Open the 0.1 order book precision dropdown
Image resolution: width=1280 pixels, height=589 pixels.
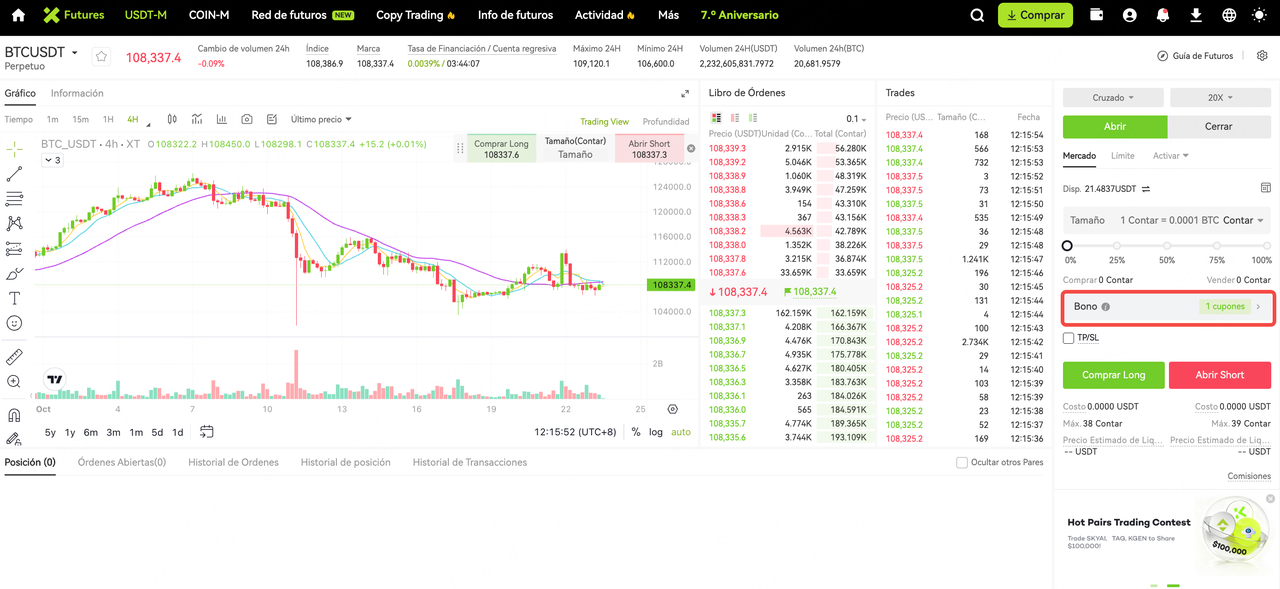(857, 119)
